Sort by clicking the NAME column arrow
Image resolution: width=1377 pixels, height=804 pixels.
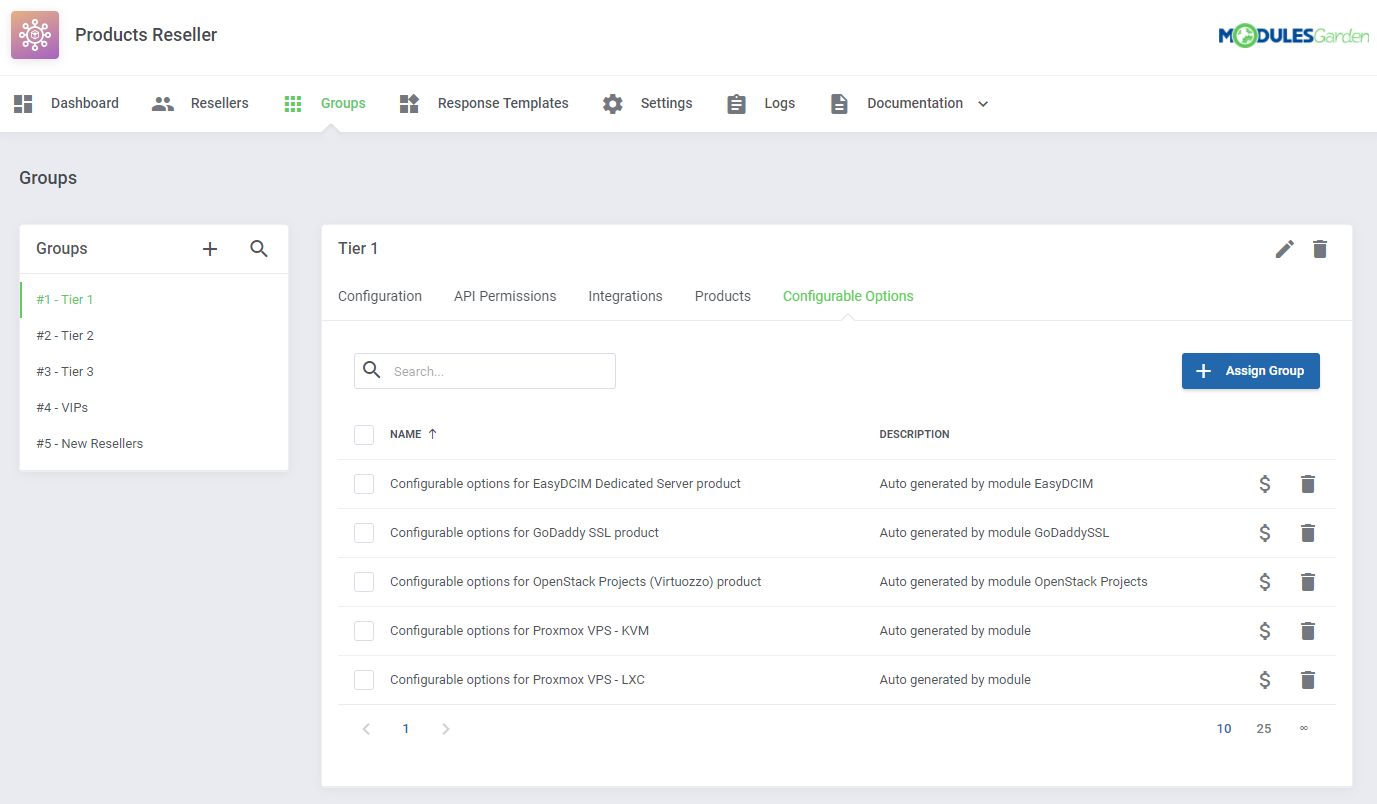[x=432, y=433]
